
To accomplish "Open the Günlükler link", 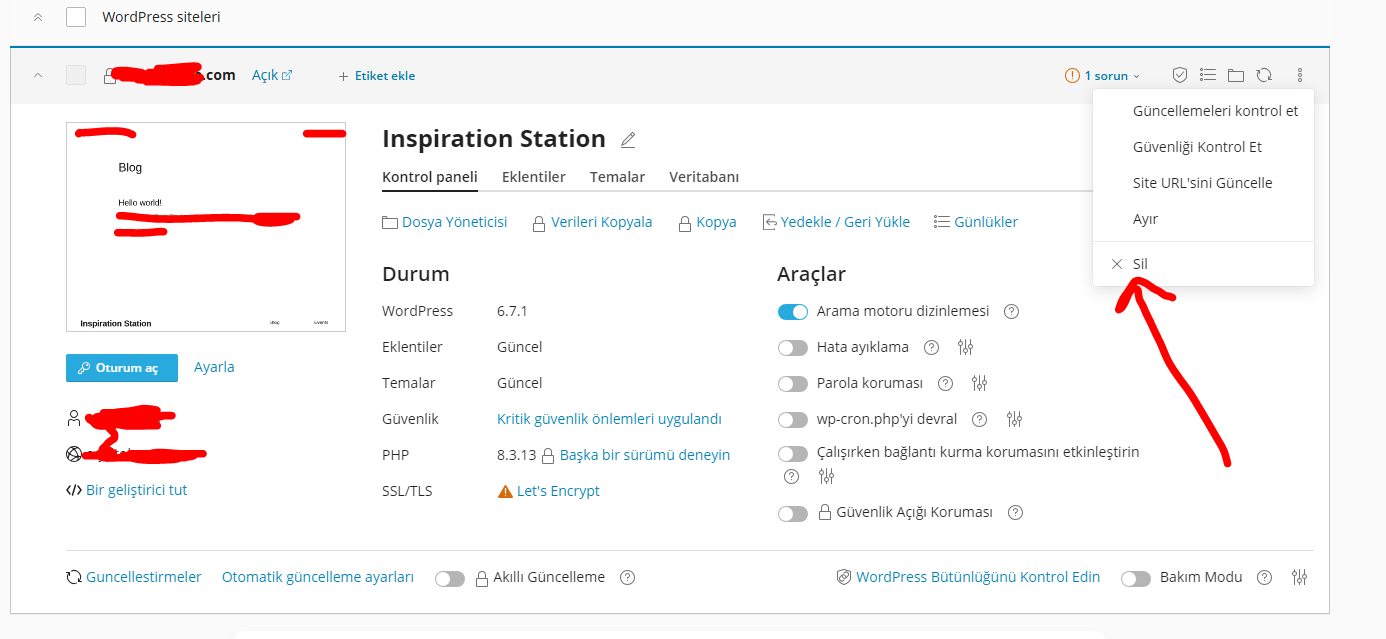I will (976, 222).
